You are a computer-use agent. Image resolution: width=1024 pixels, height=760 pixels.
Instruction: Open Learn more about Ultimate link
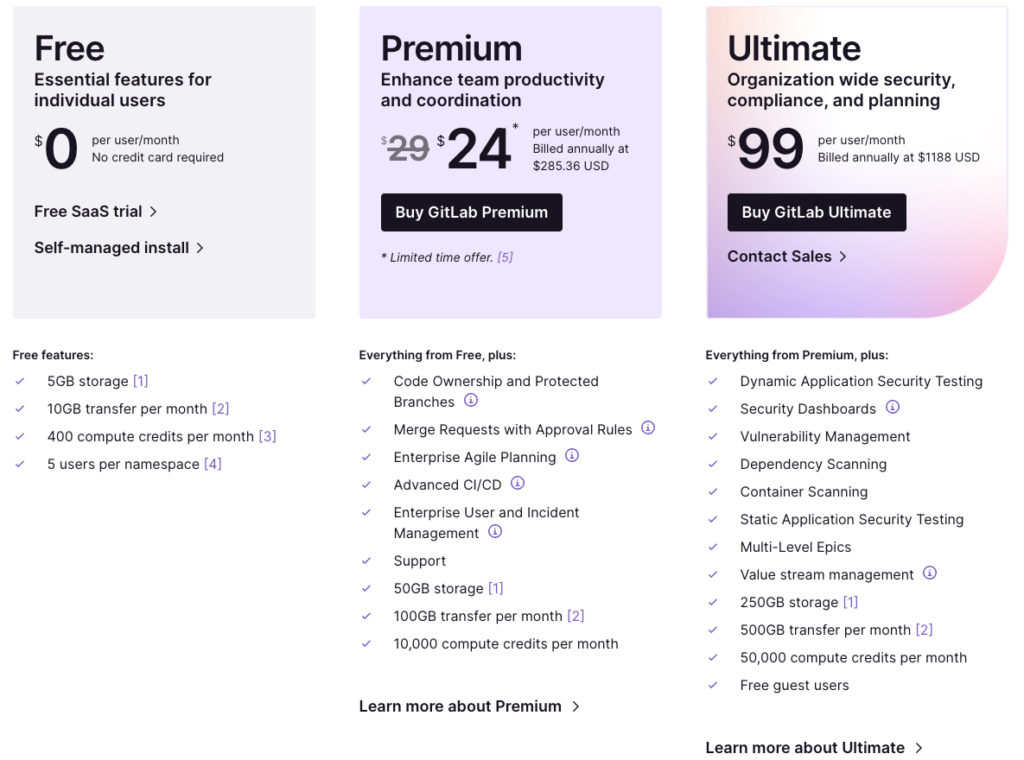pyautogui.click(x=814, y=748)
